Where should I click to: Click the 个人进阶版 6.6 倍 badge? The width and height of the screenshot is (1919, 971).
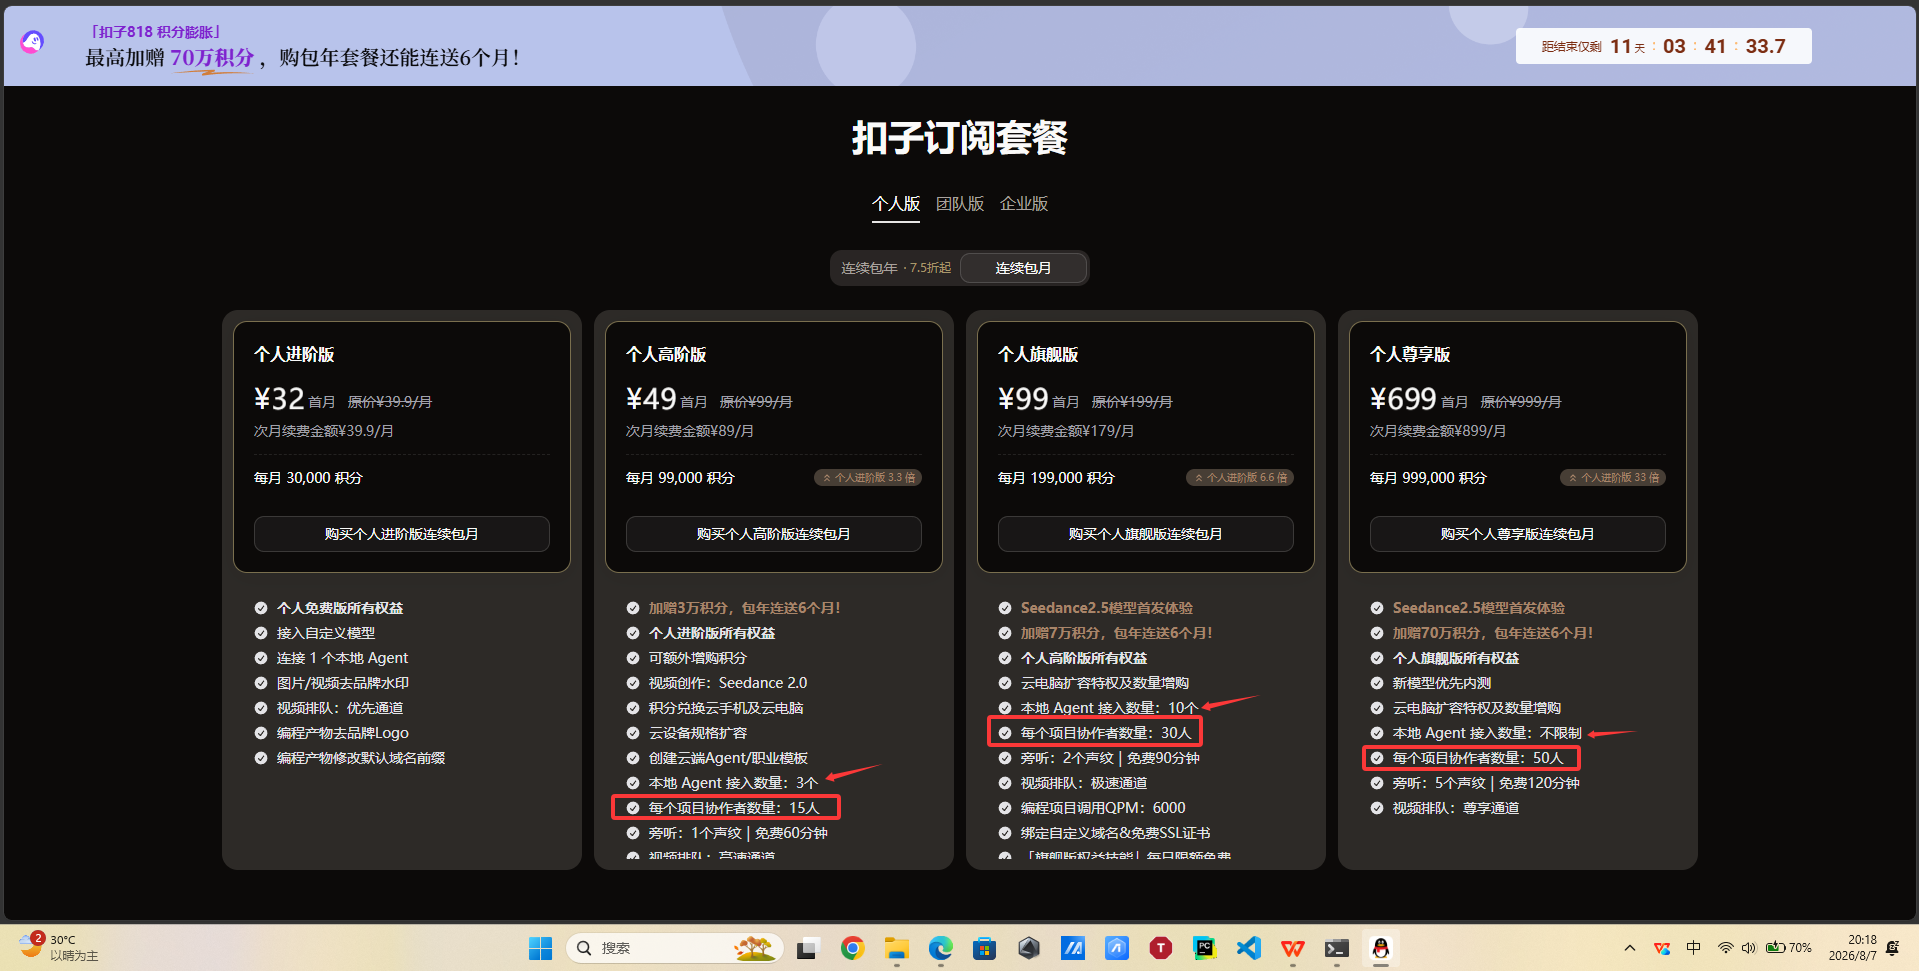point(1240,478)
